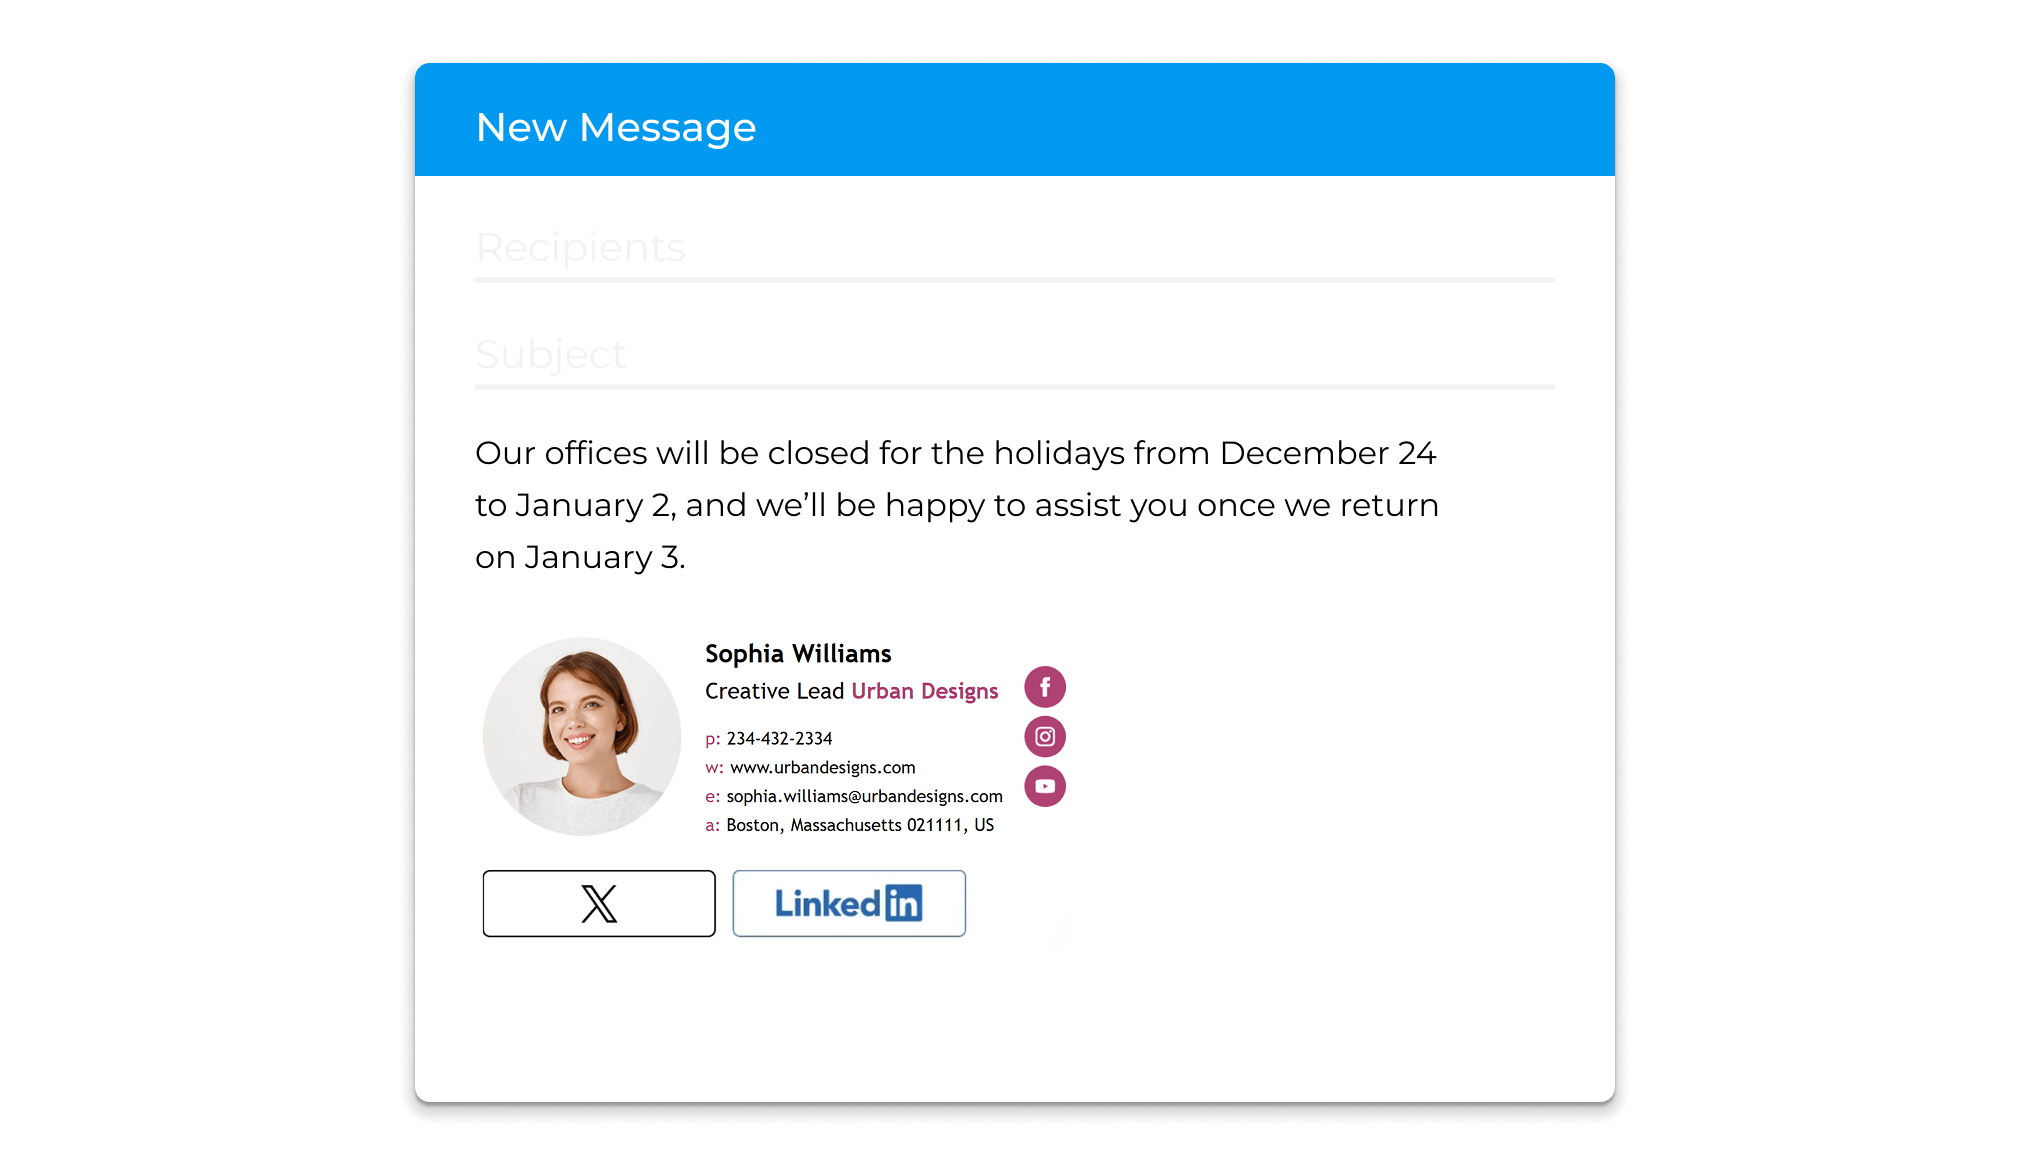Image resolution: width=2030 pixels, height=1166 pixels.
Task: Open the Facebook icon in the signature
Action: (x=1045, y=687)
